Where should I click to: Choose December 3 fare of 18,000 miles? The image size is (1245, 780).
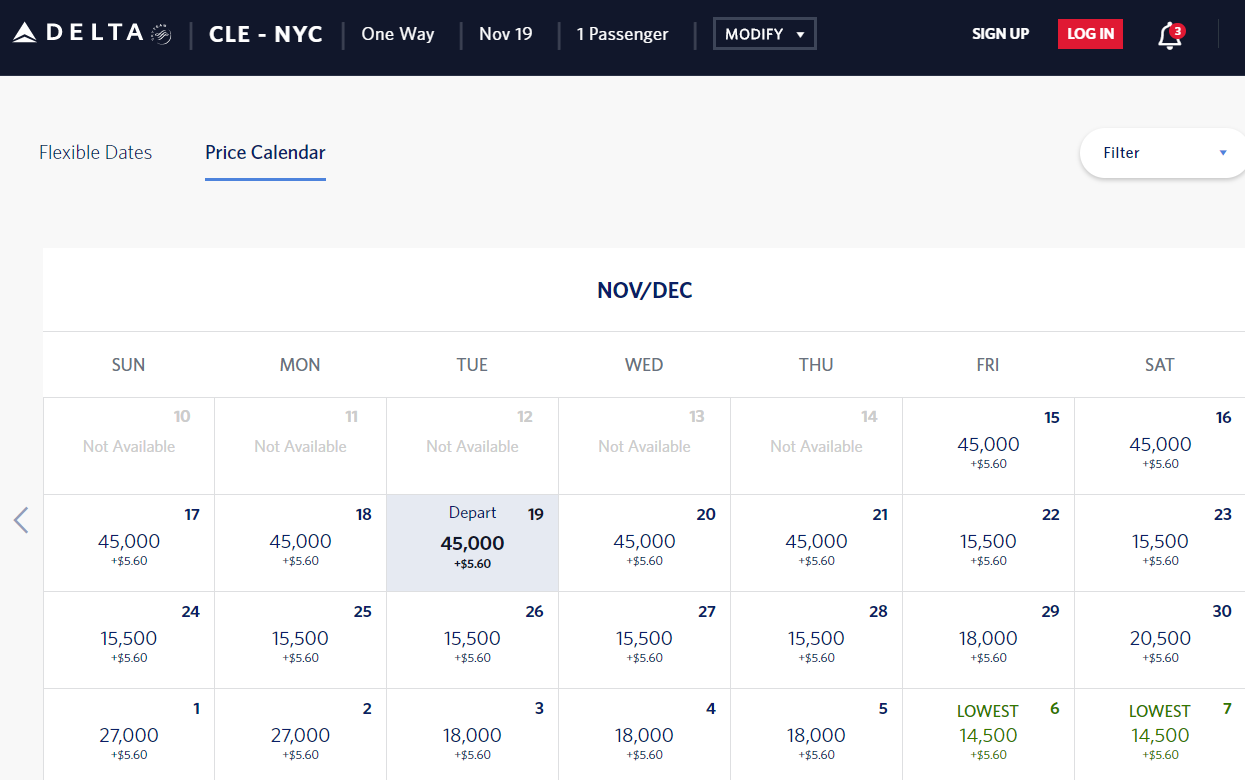tap(472, 737)
